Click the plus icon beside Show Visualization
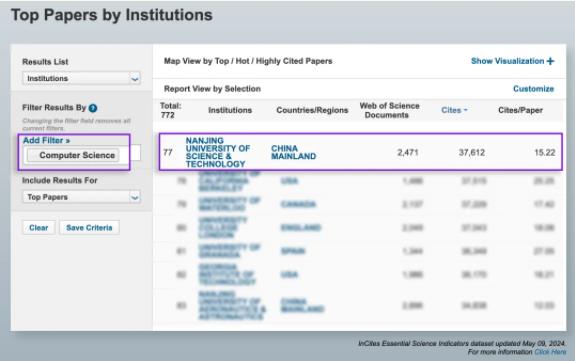Viewport: 575px width, 361px height. coord(550,61)
